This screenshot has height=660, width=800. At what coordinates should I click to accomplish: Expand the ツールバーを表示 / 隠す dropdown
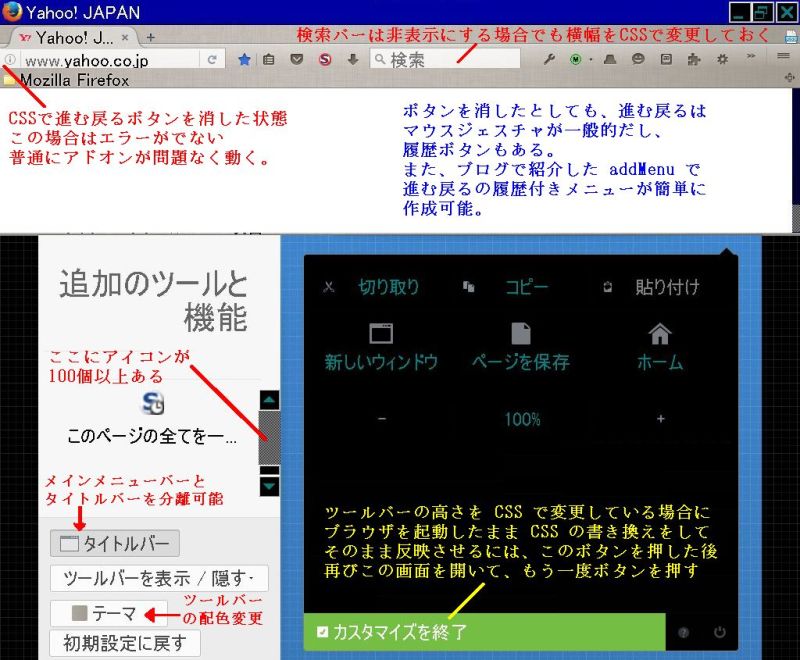click(x=159, y=578)
